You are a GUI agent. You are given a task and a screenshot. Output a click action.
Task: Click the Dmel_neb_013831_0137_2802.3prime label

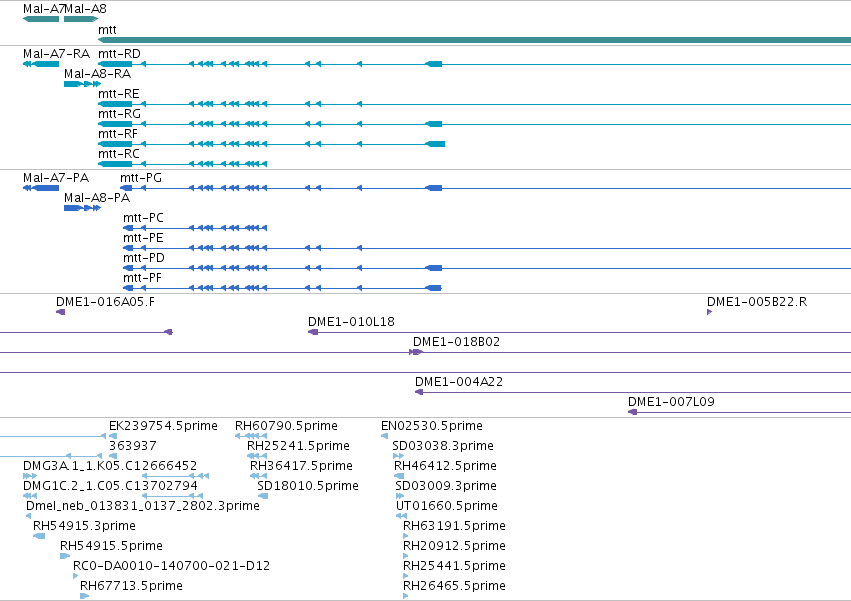[x=143, y=507]
